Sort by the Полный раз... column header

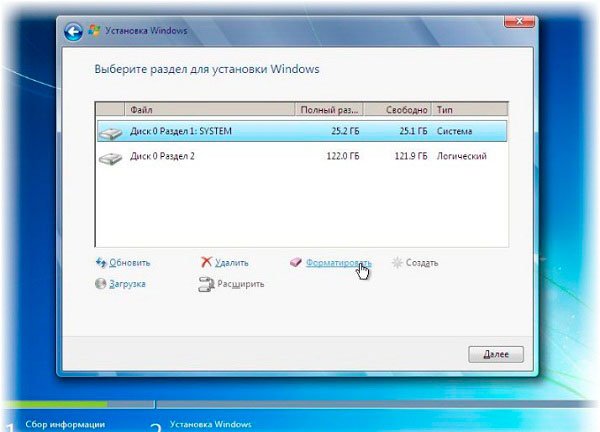(329, 110)
